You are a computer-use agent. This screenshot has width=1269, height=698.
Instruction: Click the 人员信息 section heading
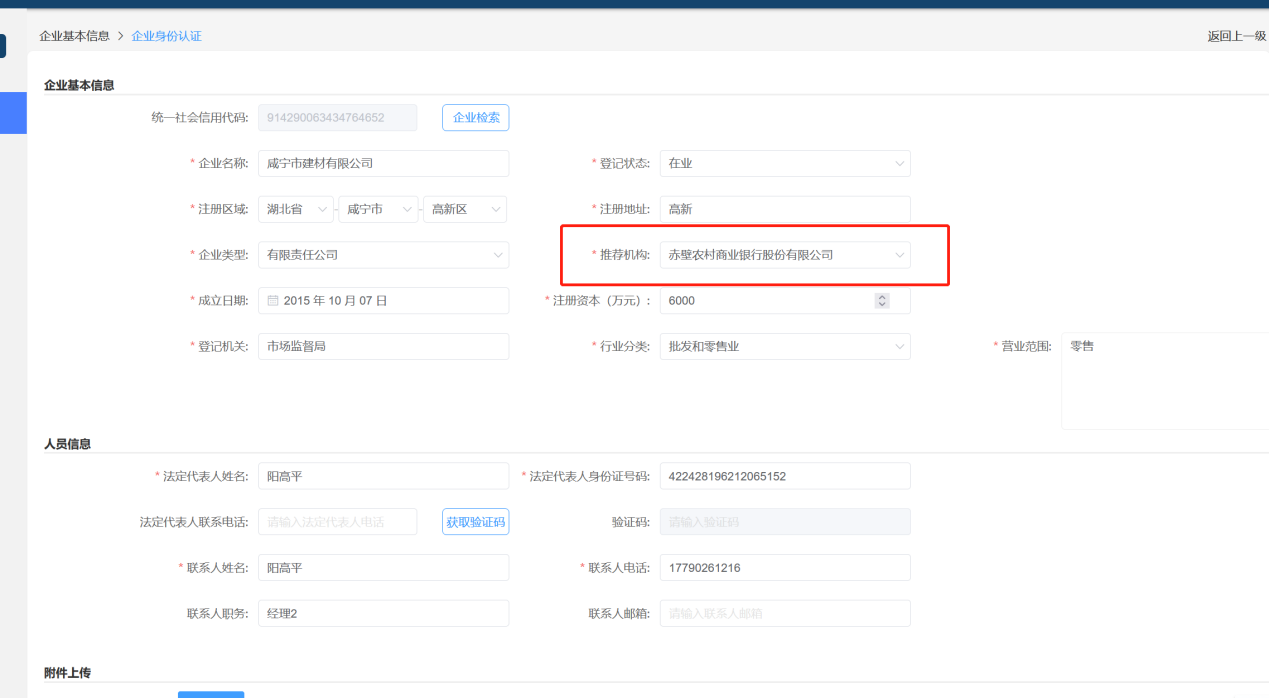coord(67,444)
